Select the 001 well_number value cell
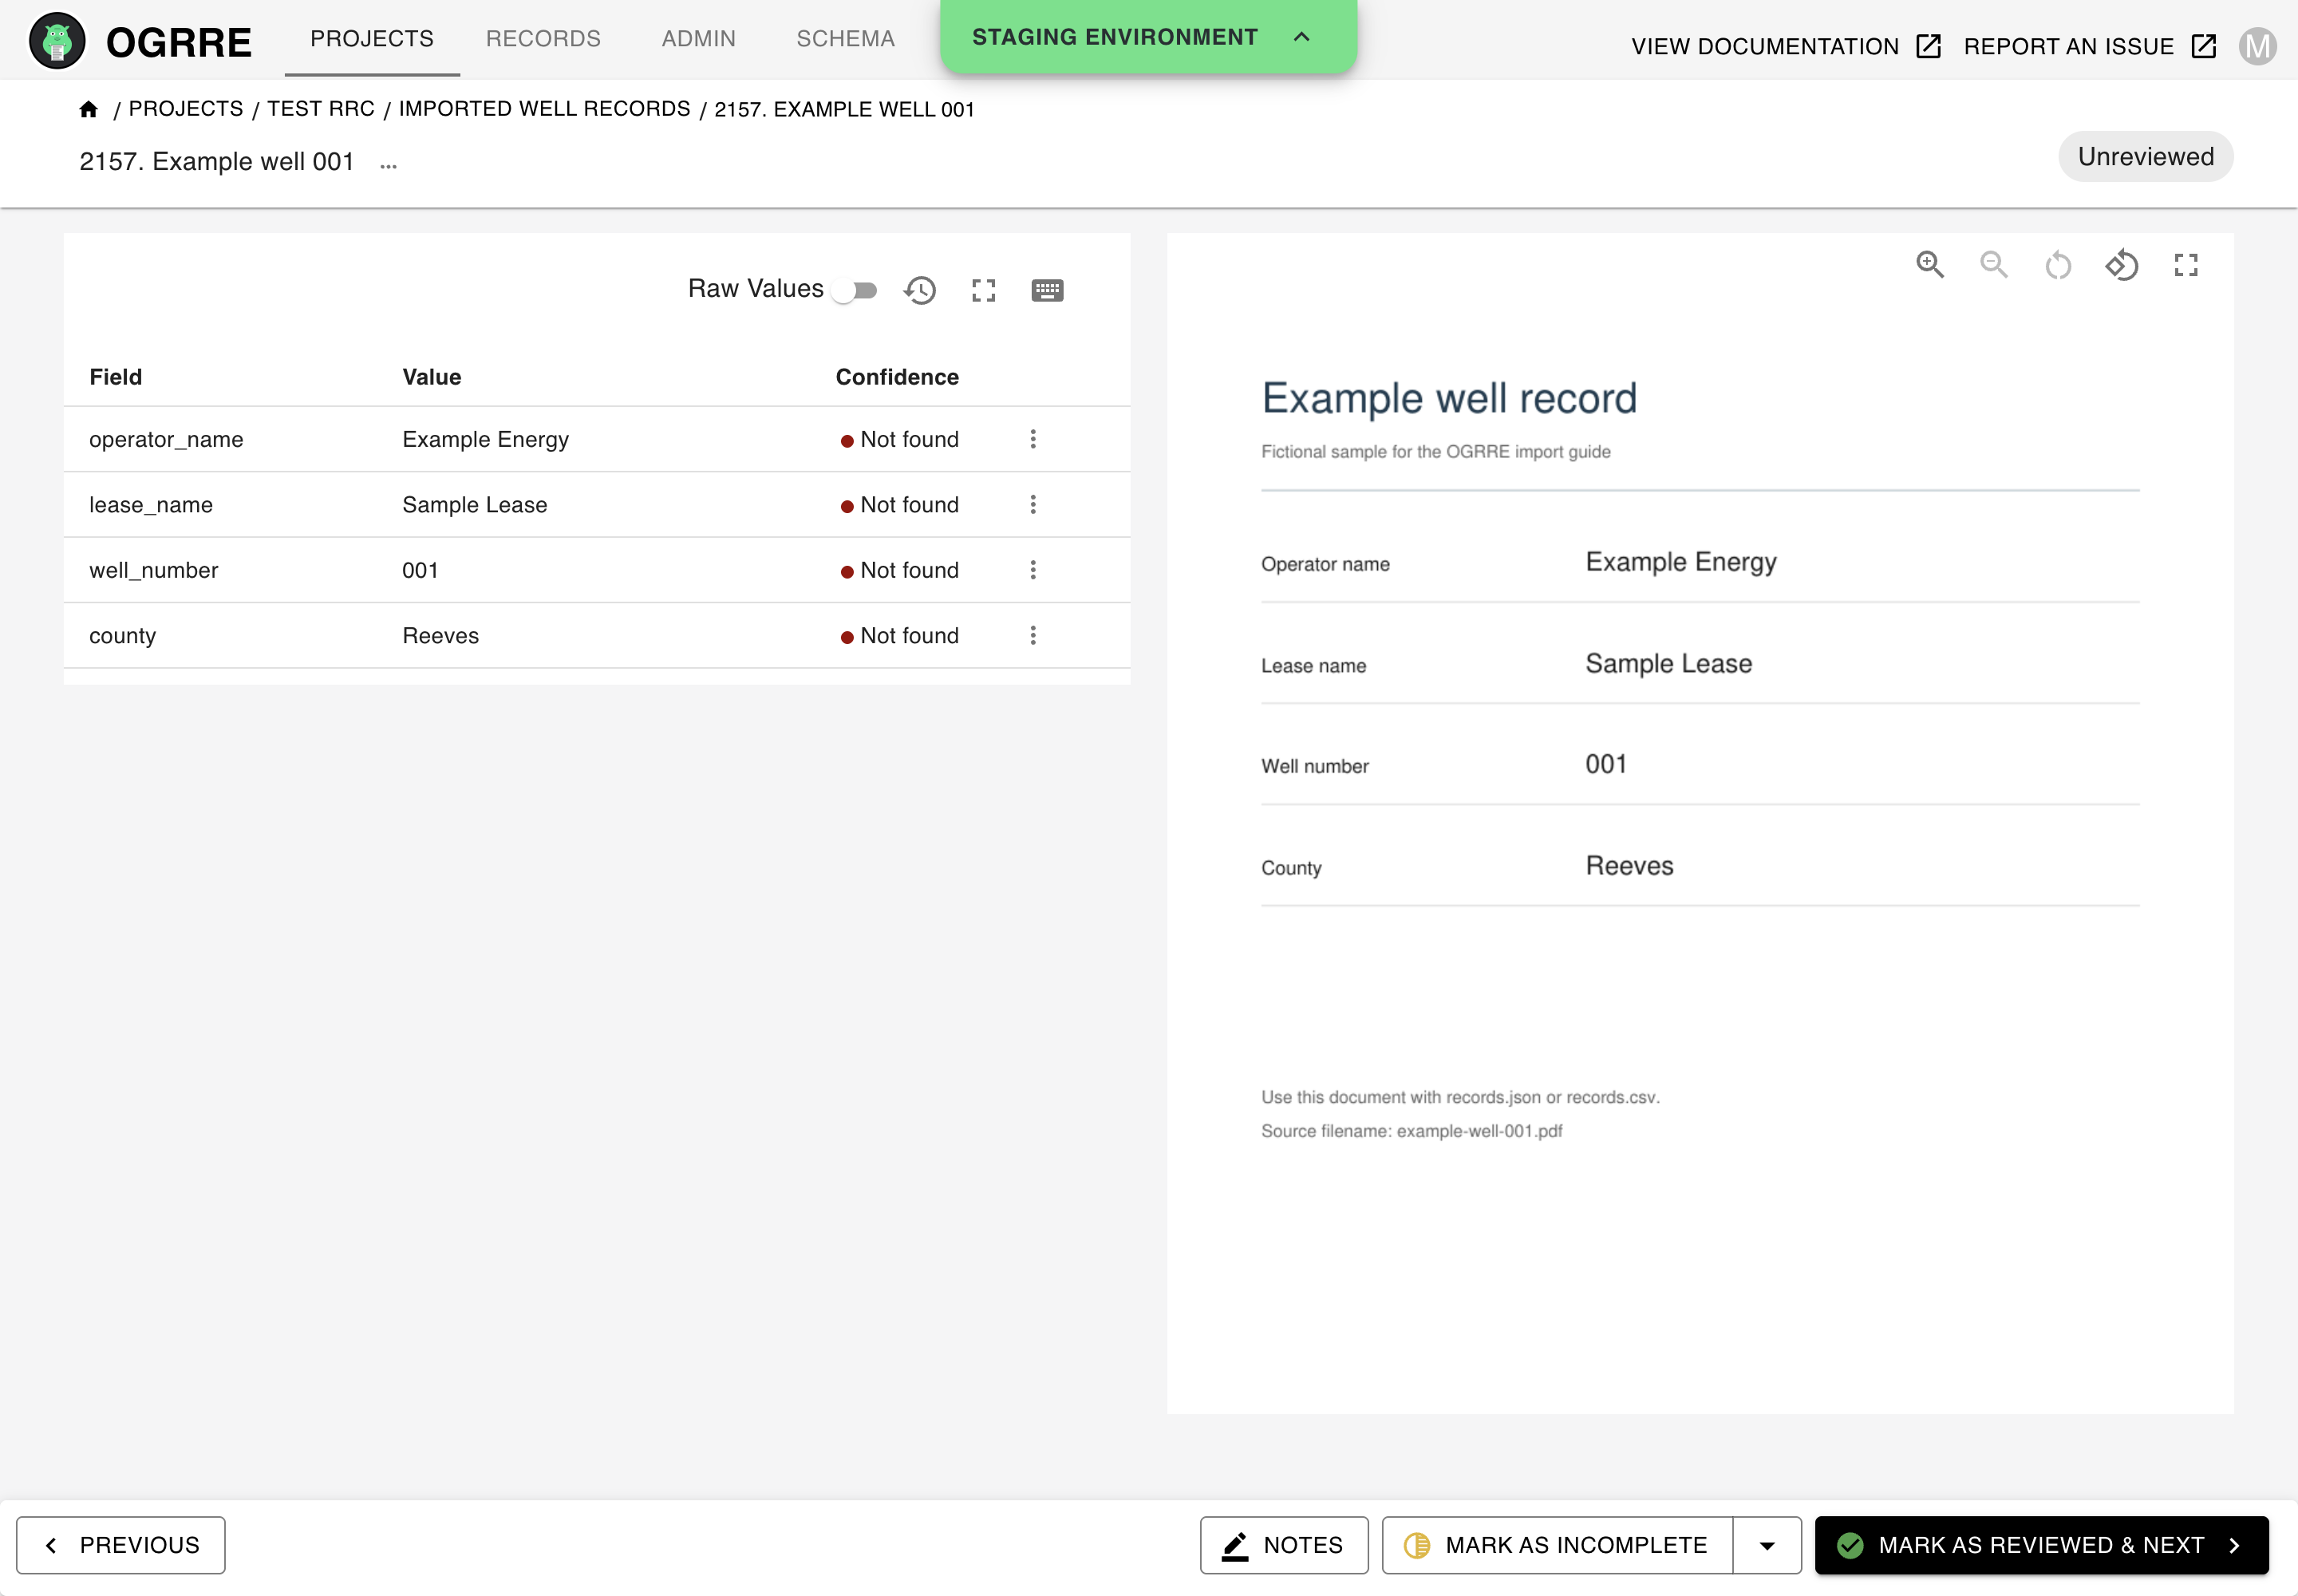 (x=420, y=570)
